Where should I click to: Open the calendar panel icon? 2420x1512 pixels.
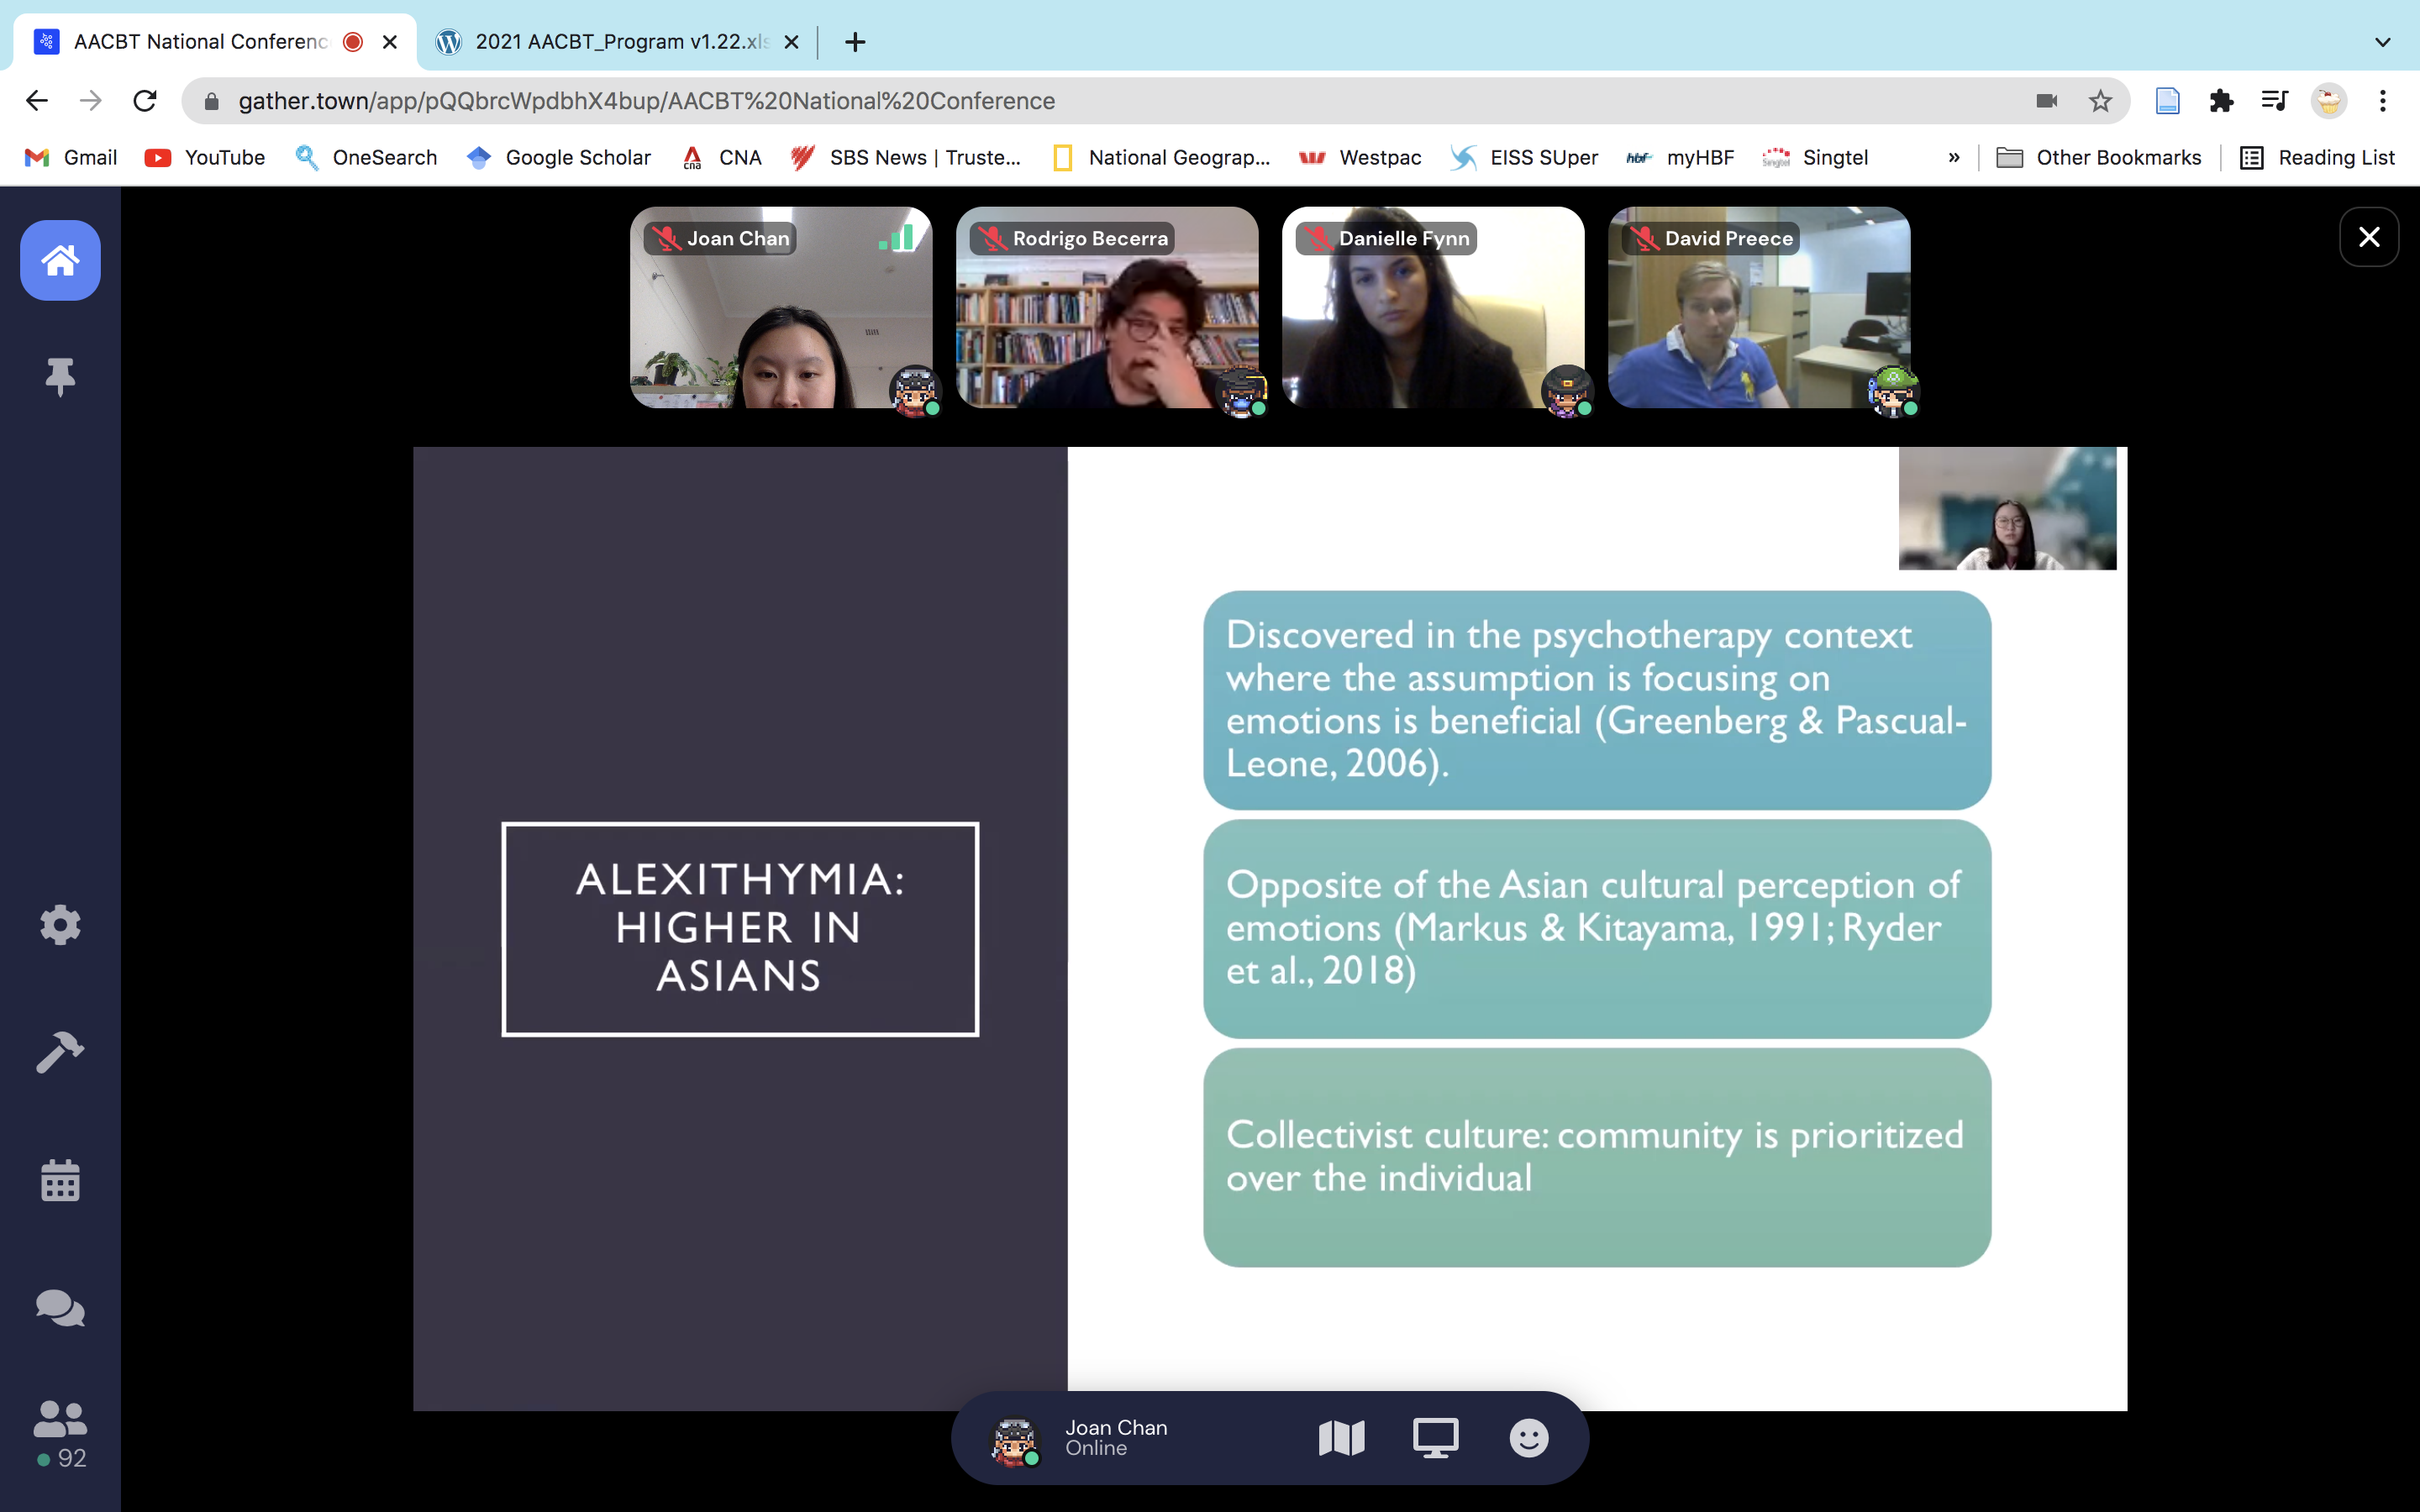60,1181
